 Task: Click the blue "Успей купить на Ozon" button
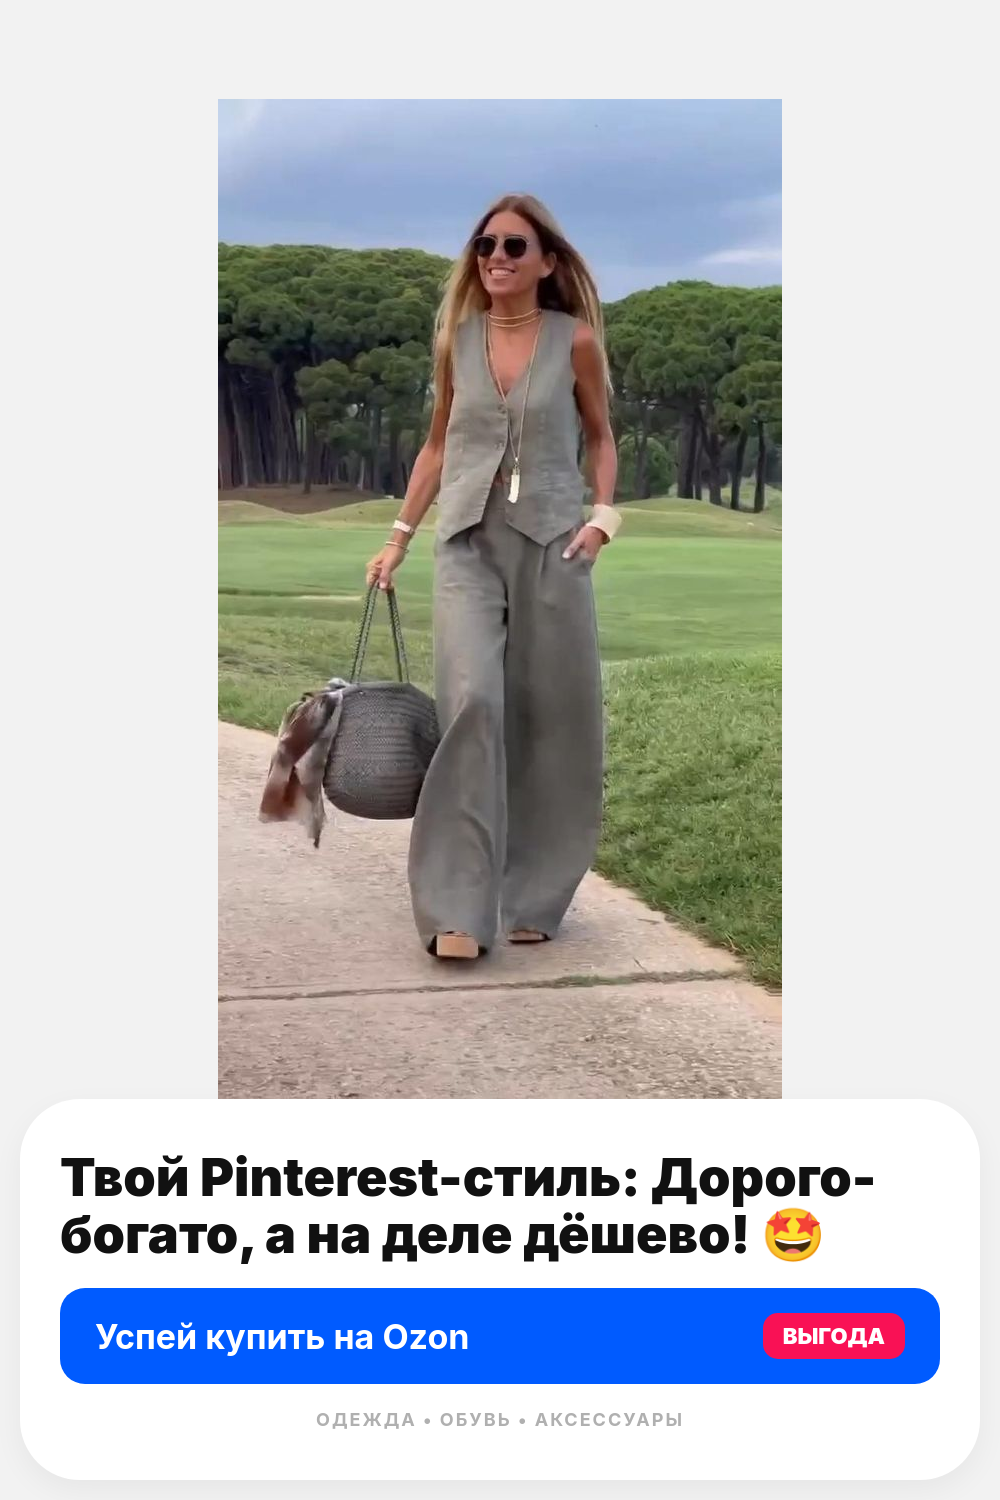click(x=500, y=1336)
